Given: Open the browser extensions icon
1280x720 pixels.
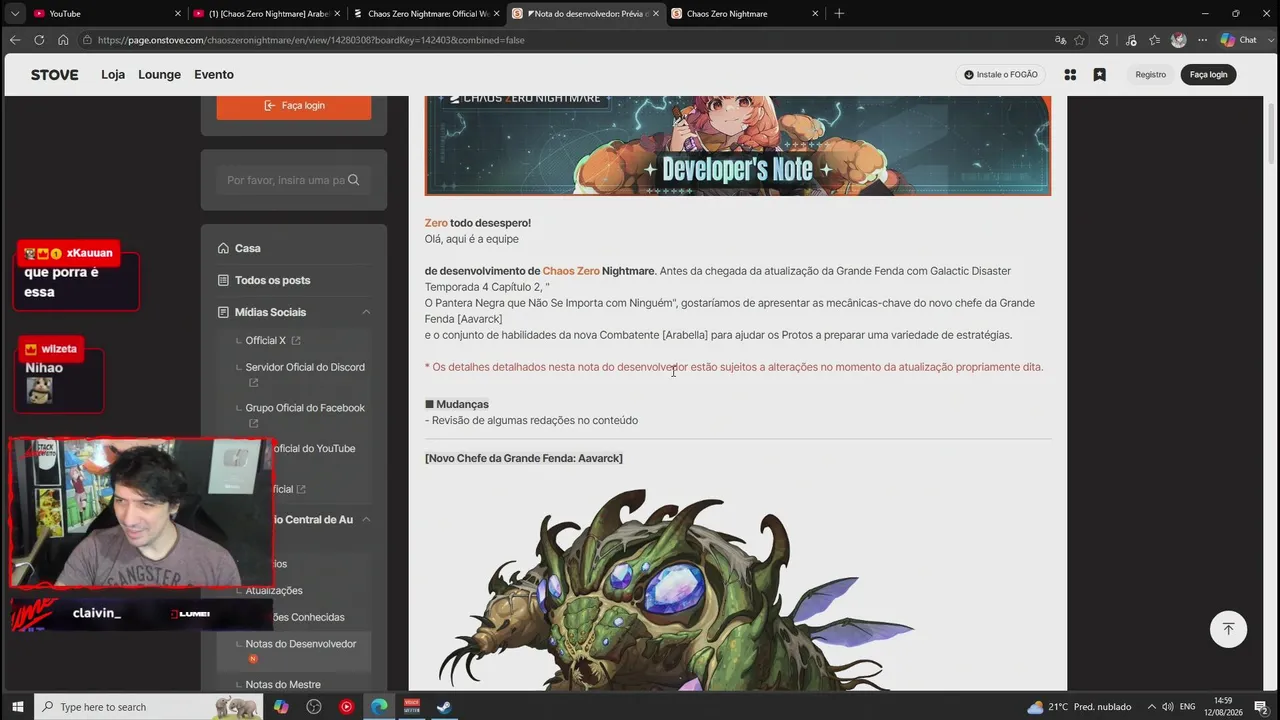Looking at the screenshot, I should tap(1104, 40).
